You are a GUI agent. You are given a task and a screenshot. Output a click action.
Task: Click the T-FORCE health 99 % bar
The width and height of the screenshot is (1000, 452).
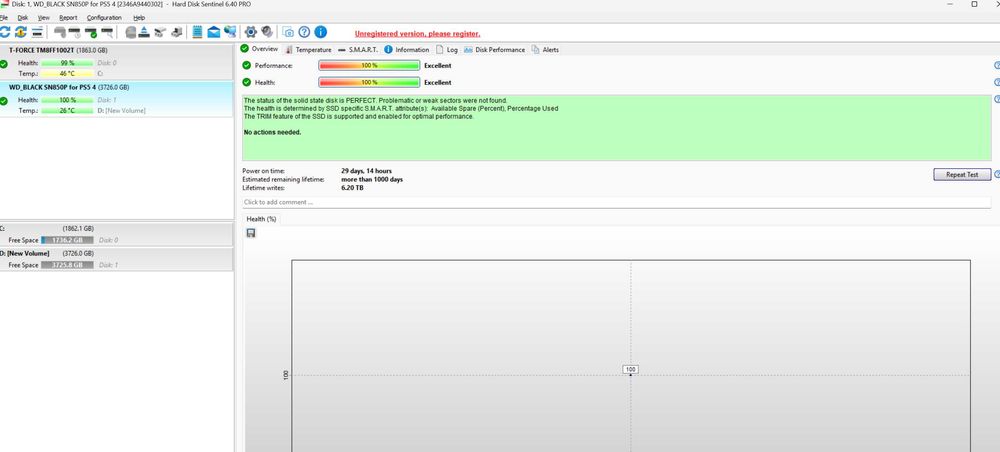[67, 63]
